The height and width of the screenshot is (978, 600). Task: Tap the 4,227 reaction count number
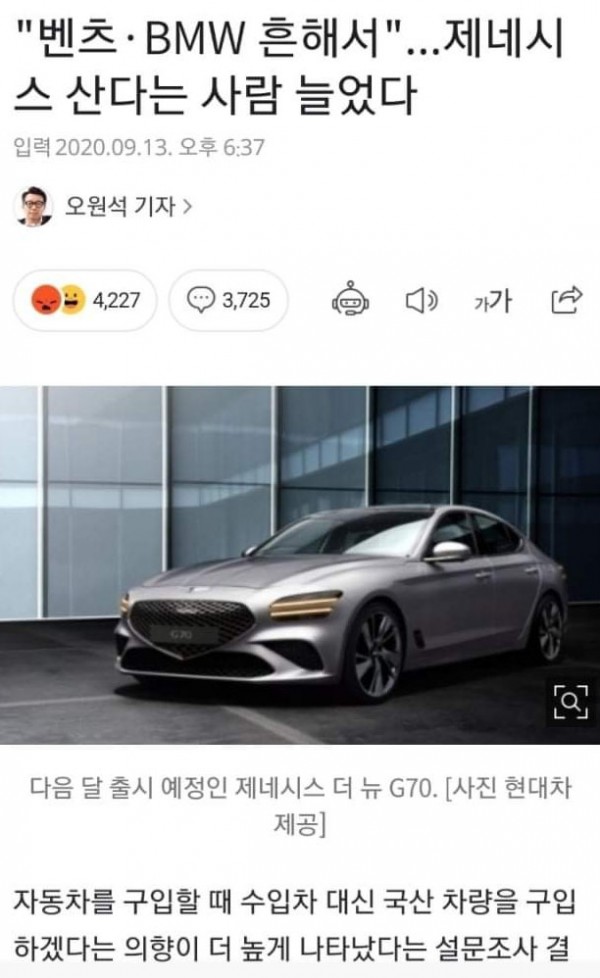click(x=117, y=301)
